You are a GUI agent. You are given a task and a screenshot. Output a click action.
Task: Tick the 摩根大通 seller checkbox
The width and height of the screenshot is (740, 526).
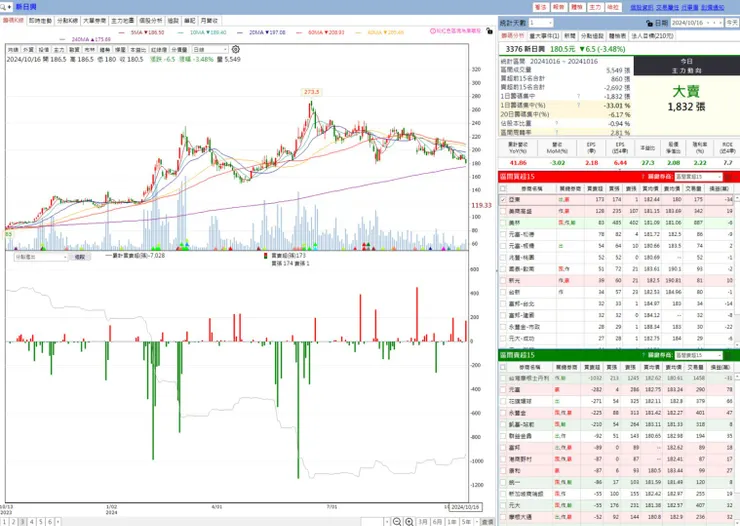pos(503,517)
